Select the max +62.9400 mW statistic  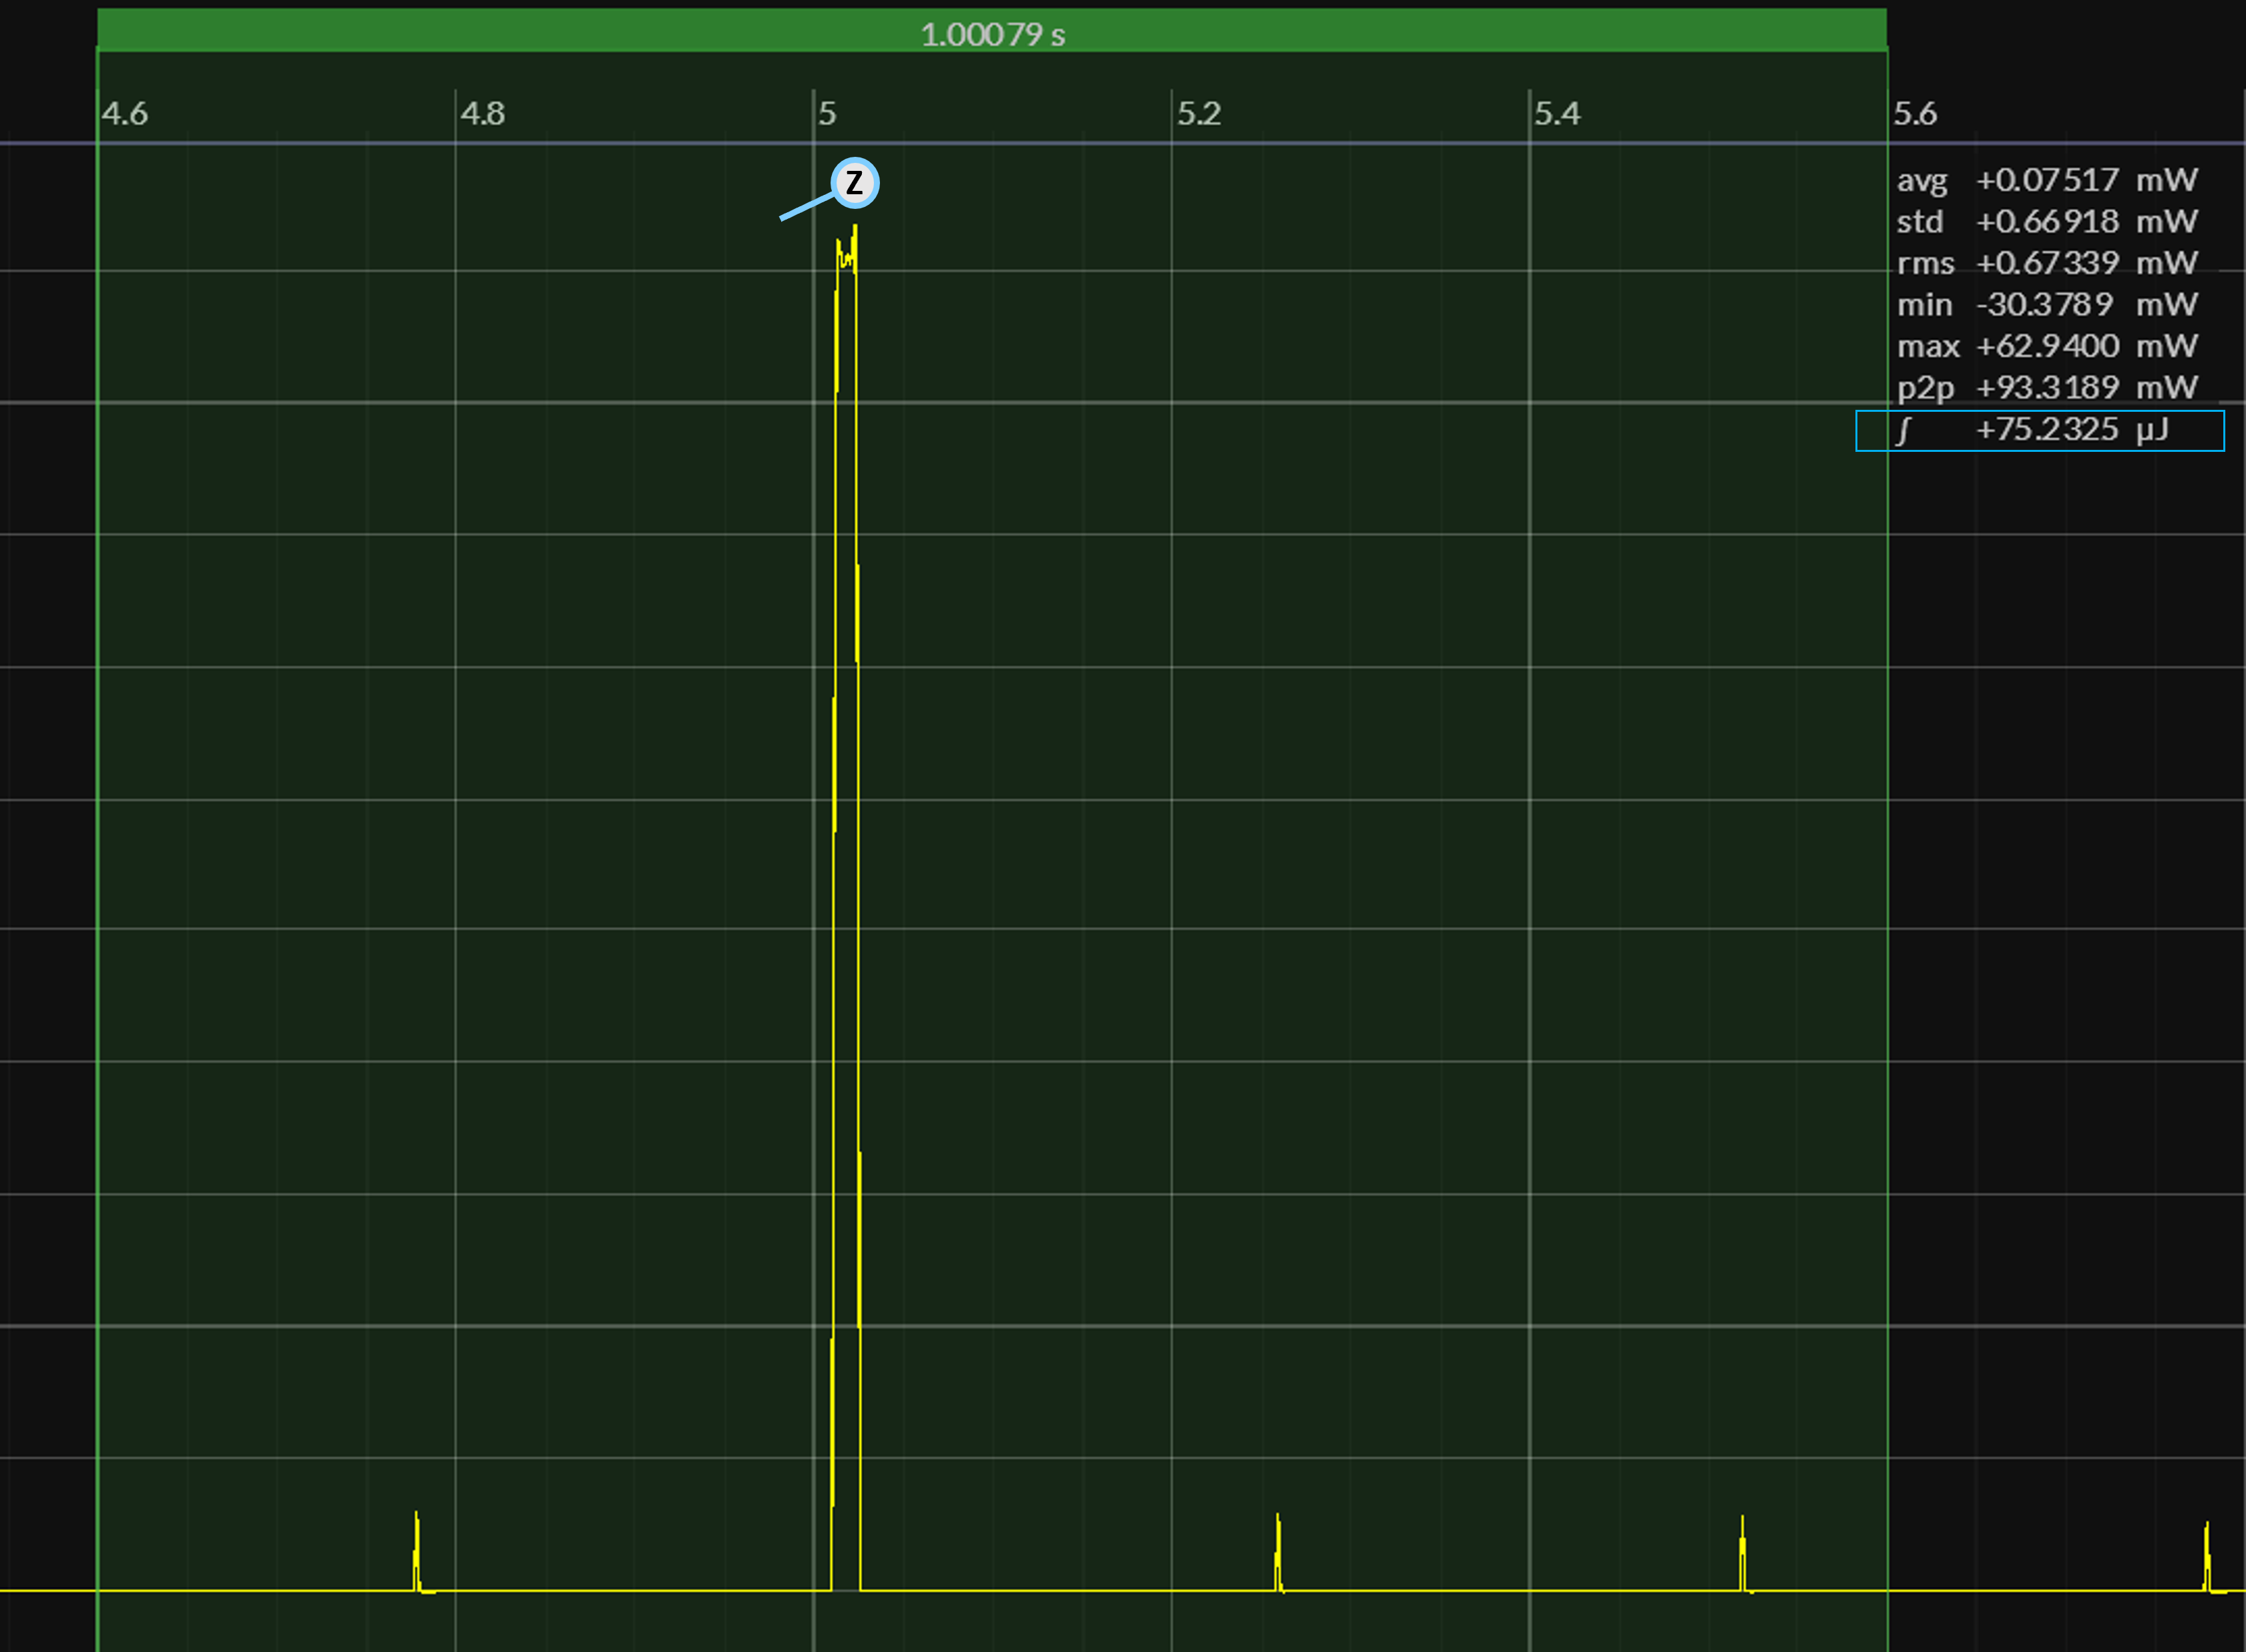point(2046,346)
